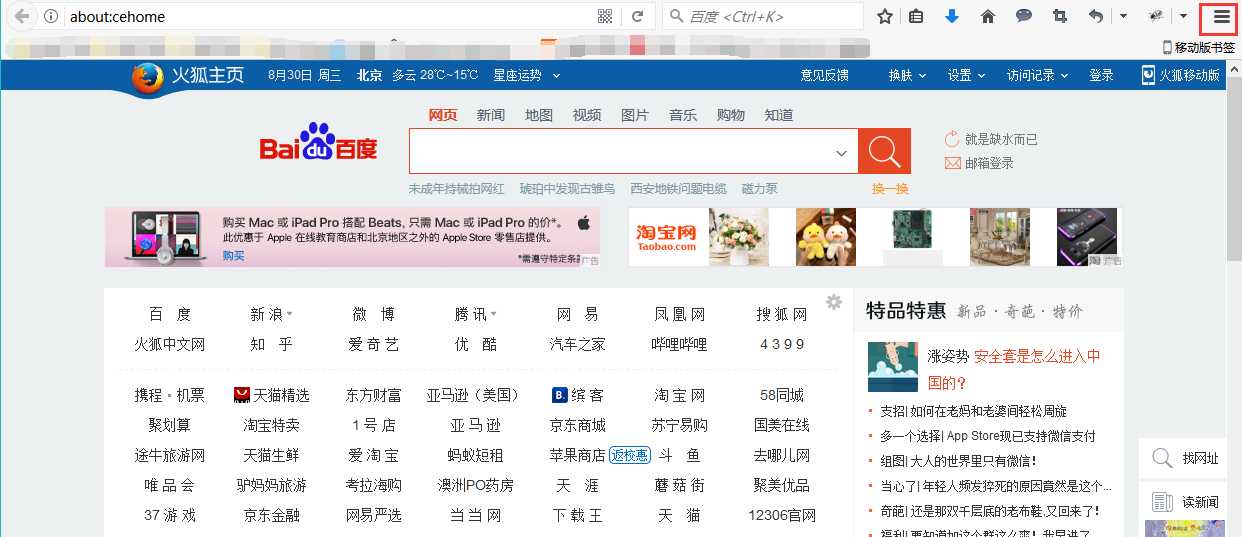Open the 缤客 Booking link
The image size is (1242, 537).
[x=578, y=395]
